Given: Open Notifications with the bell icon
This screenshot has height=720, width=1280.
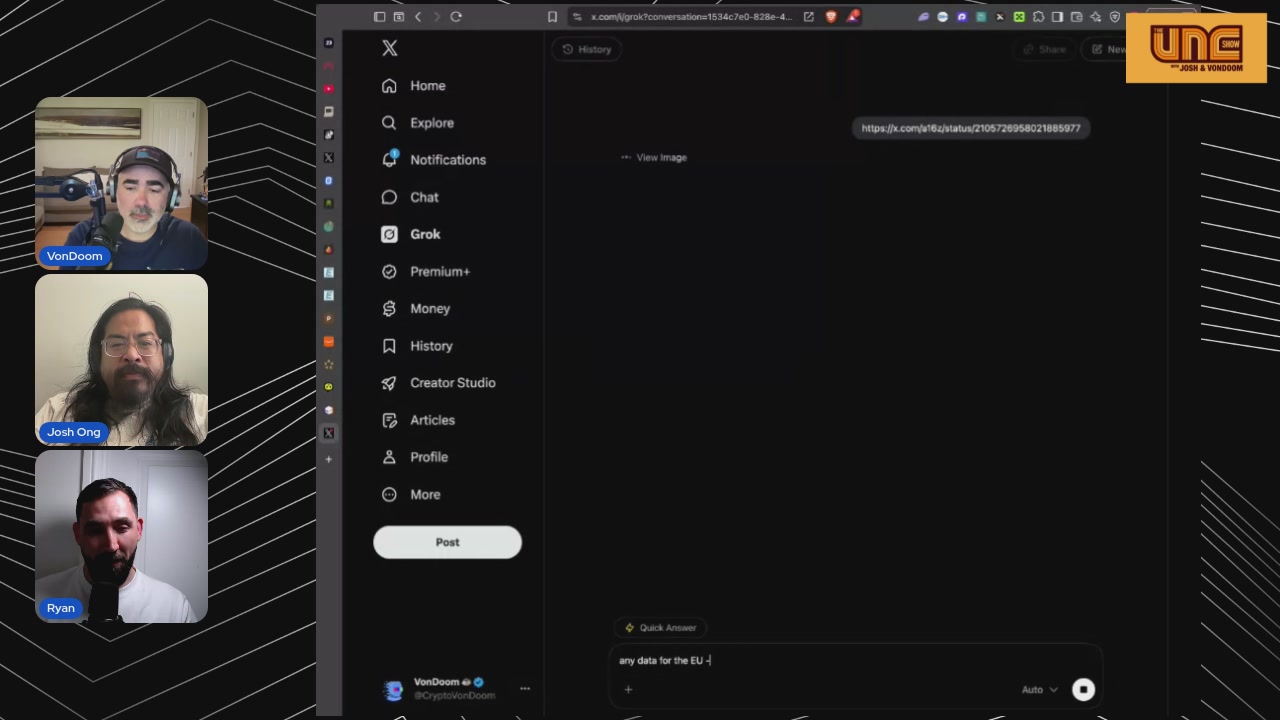Looking at the screenshot, I should click(434, 160).
